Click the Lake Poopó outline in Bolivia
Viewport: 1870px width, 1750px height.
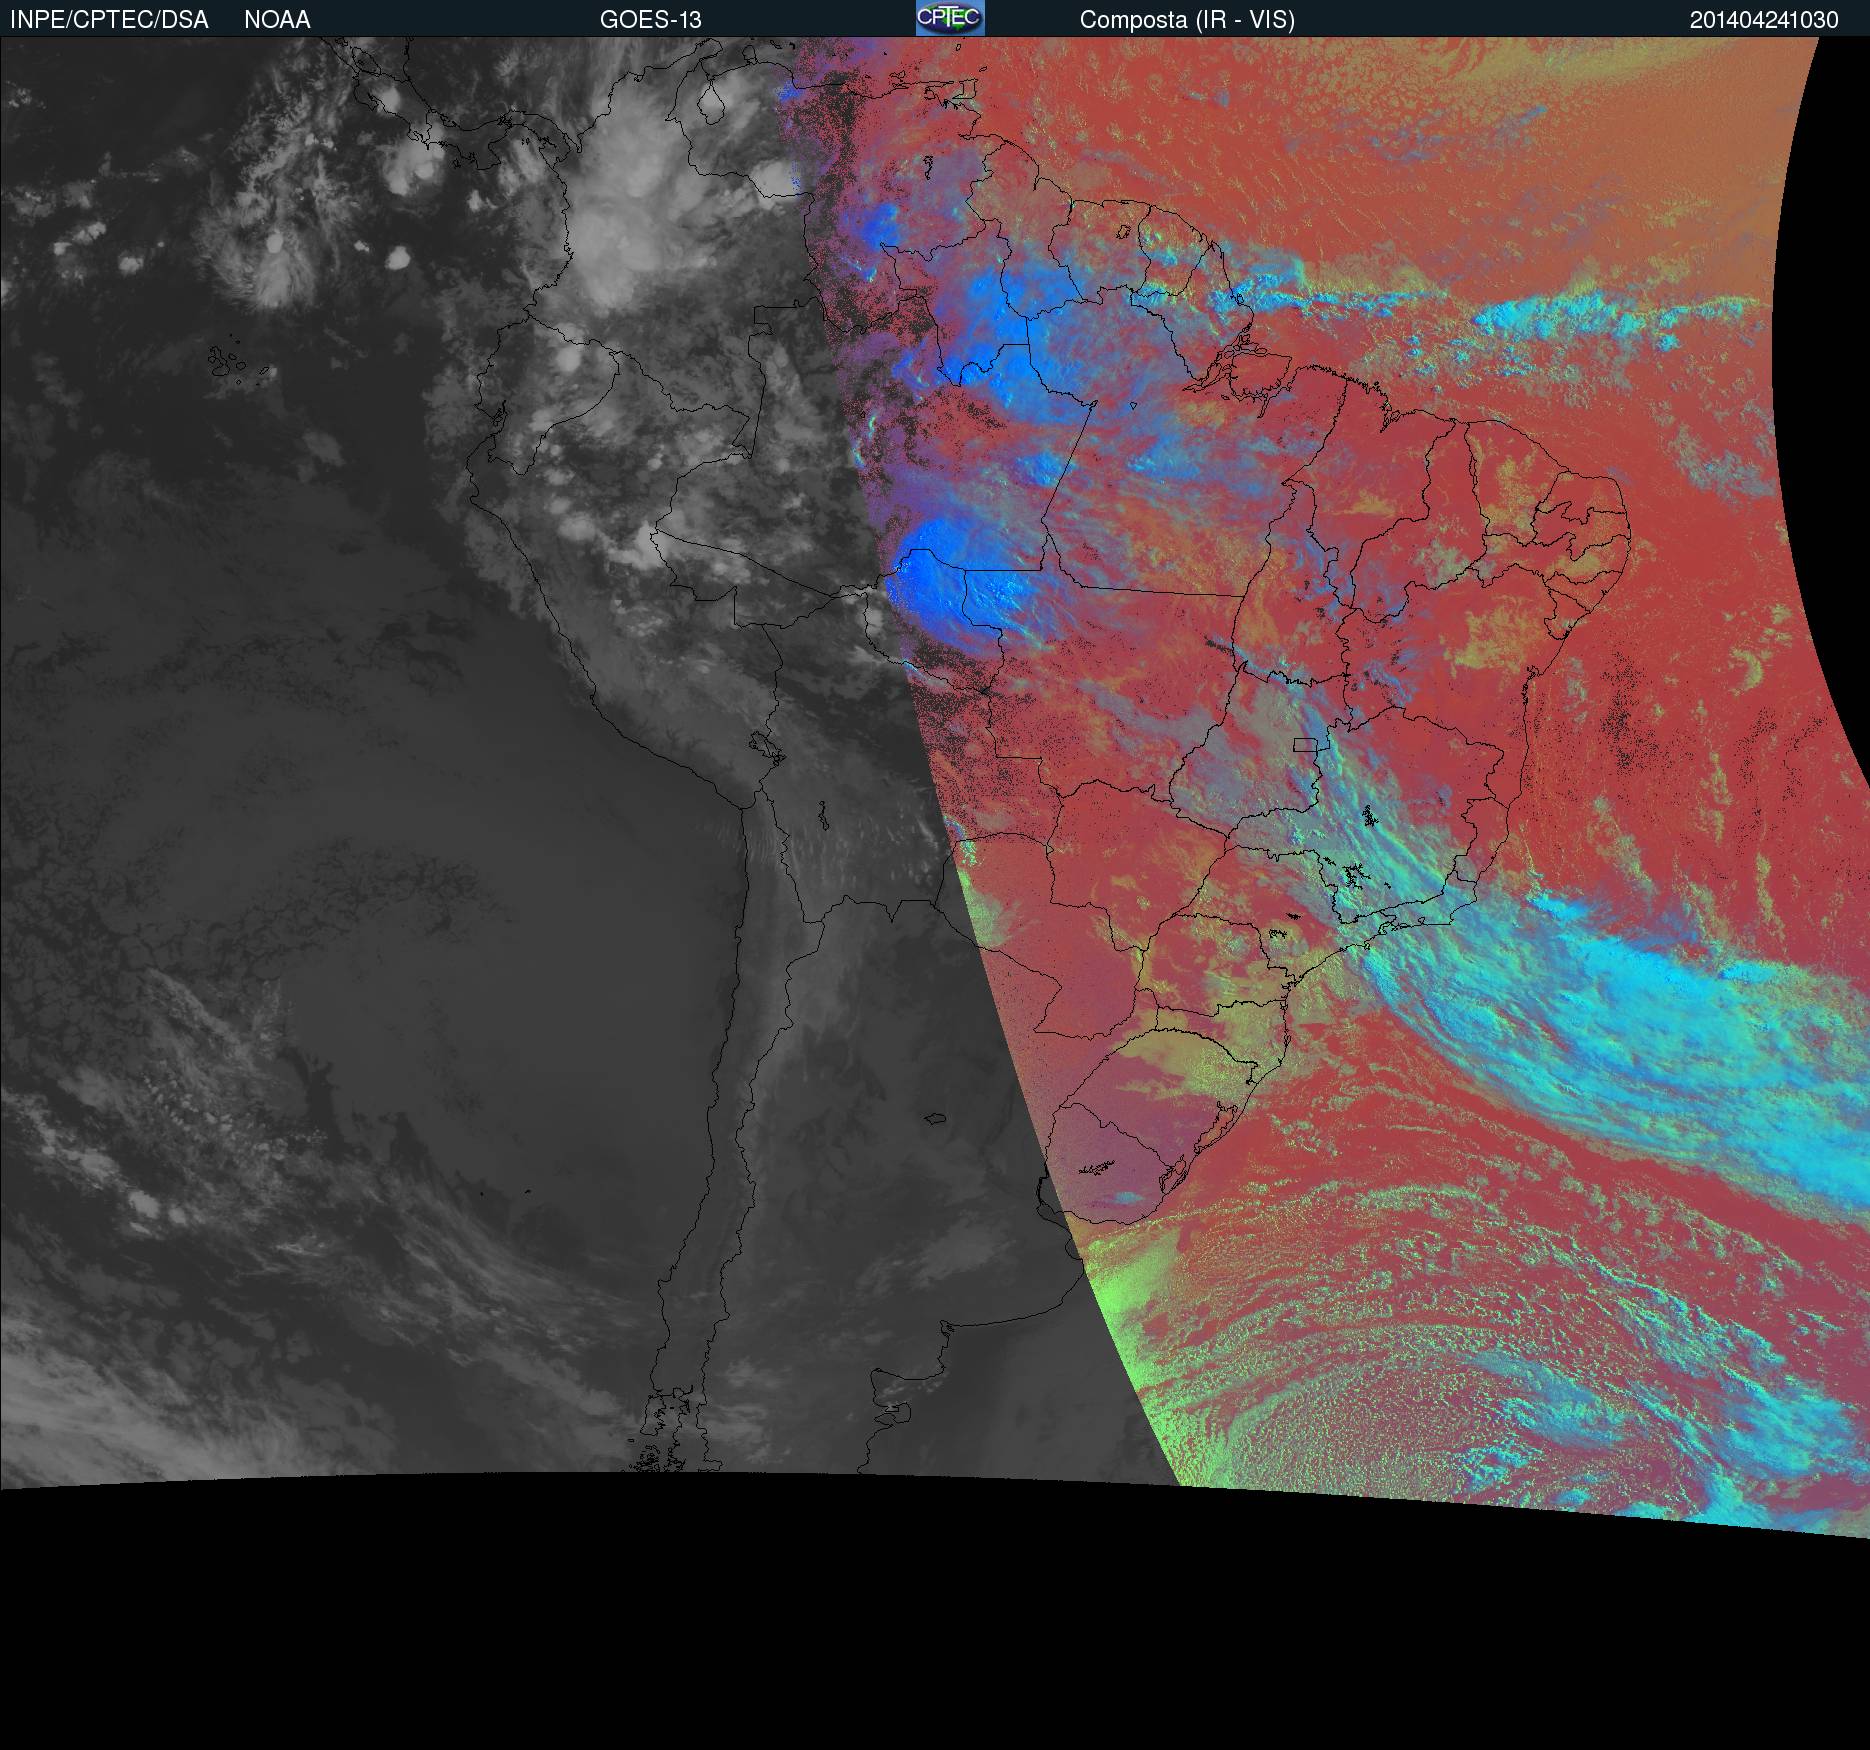[x=821, y=817]
